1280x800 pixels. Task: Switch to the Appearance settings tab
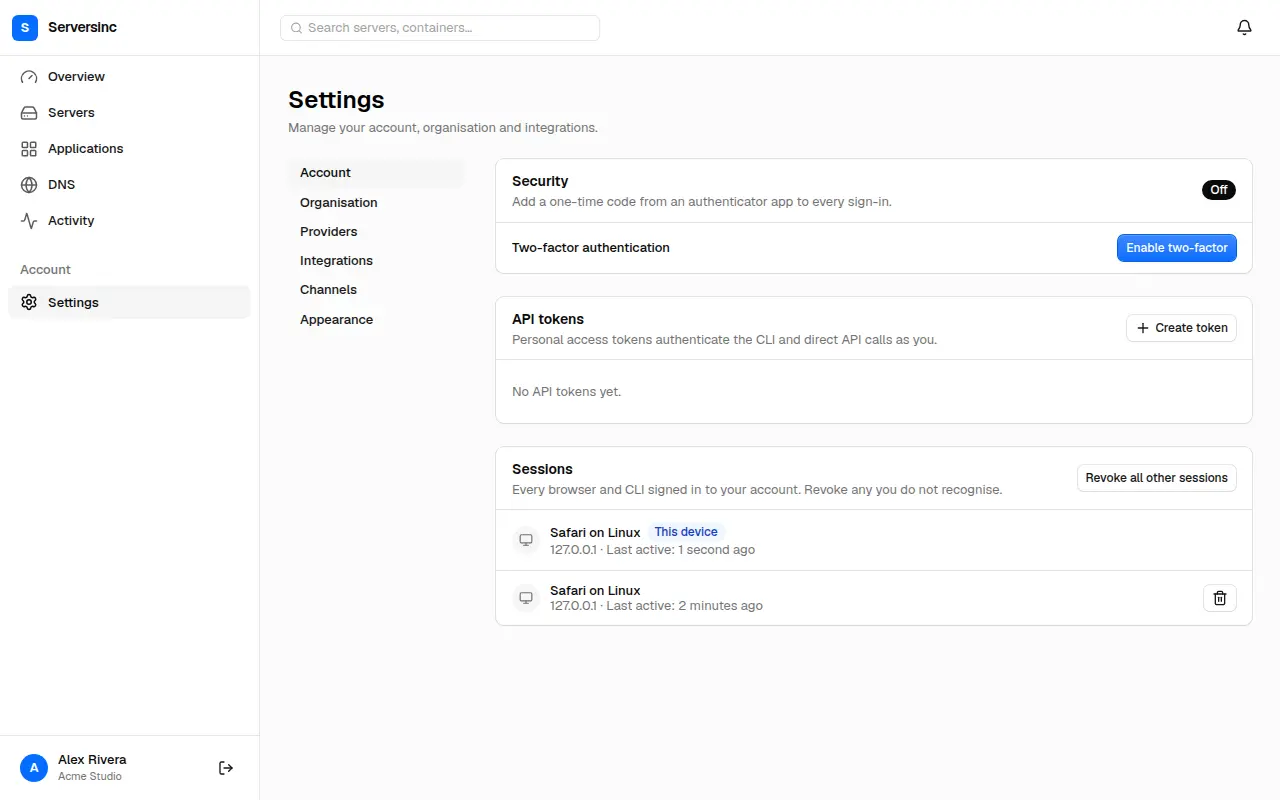[376, 319]
